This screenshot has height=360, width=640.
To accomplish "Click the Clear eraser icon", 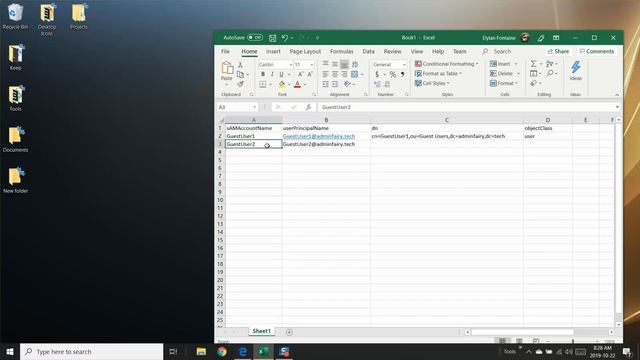I will click(534, 83).
